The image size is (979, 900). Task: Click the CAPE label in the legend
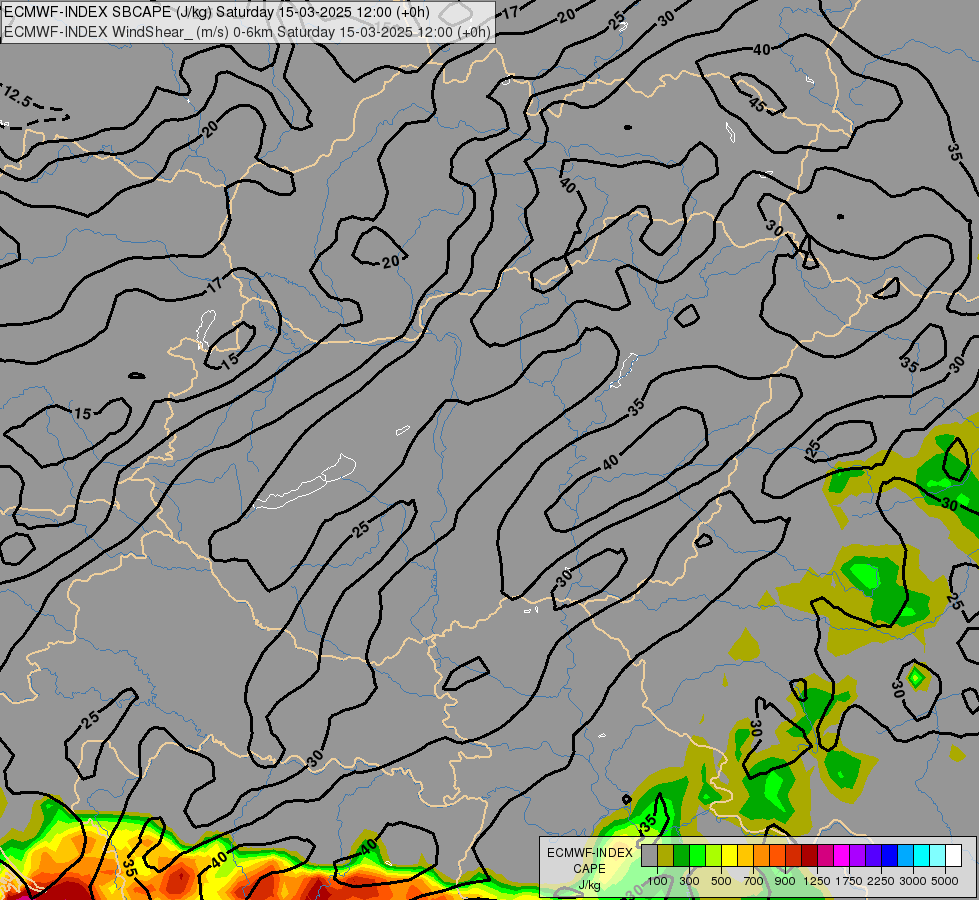click(589, 869)
